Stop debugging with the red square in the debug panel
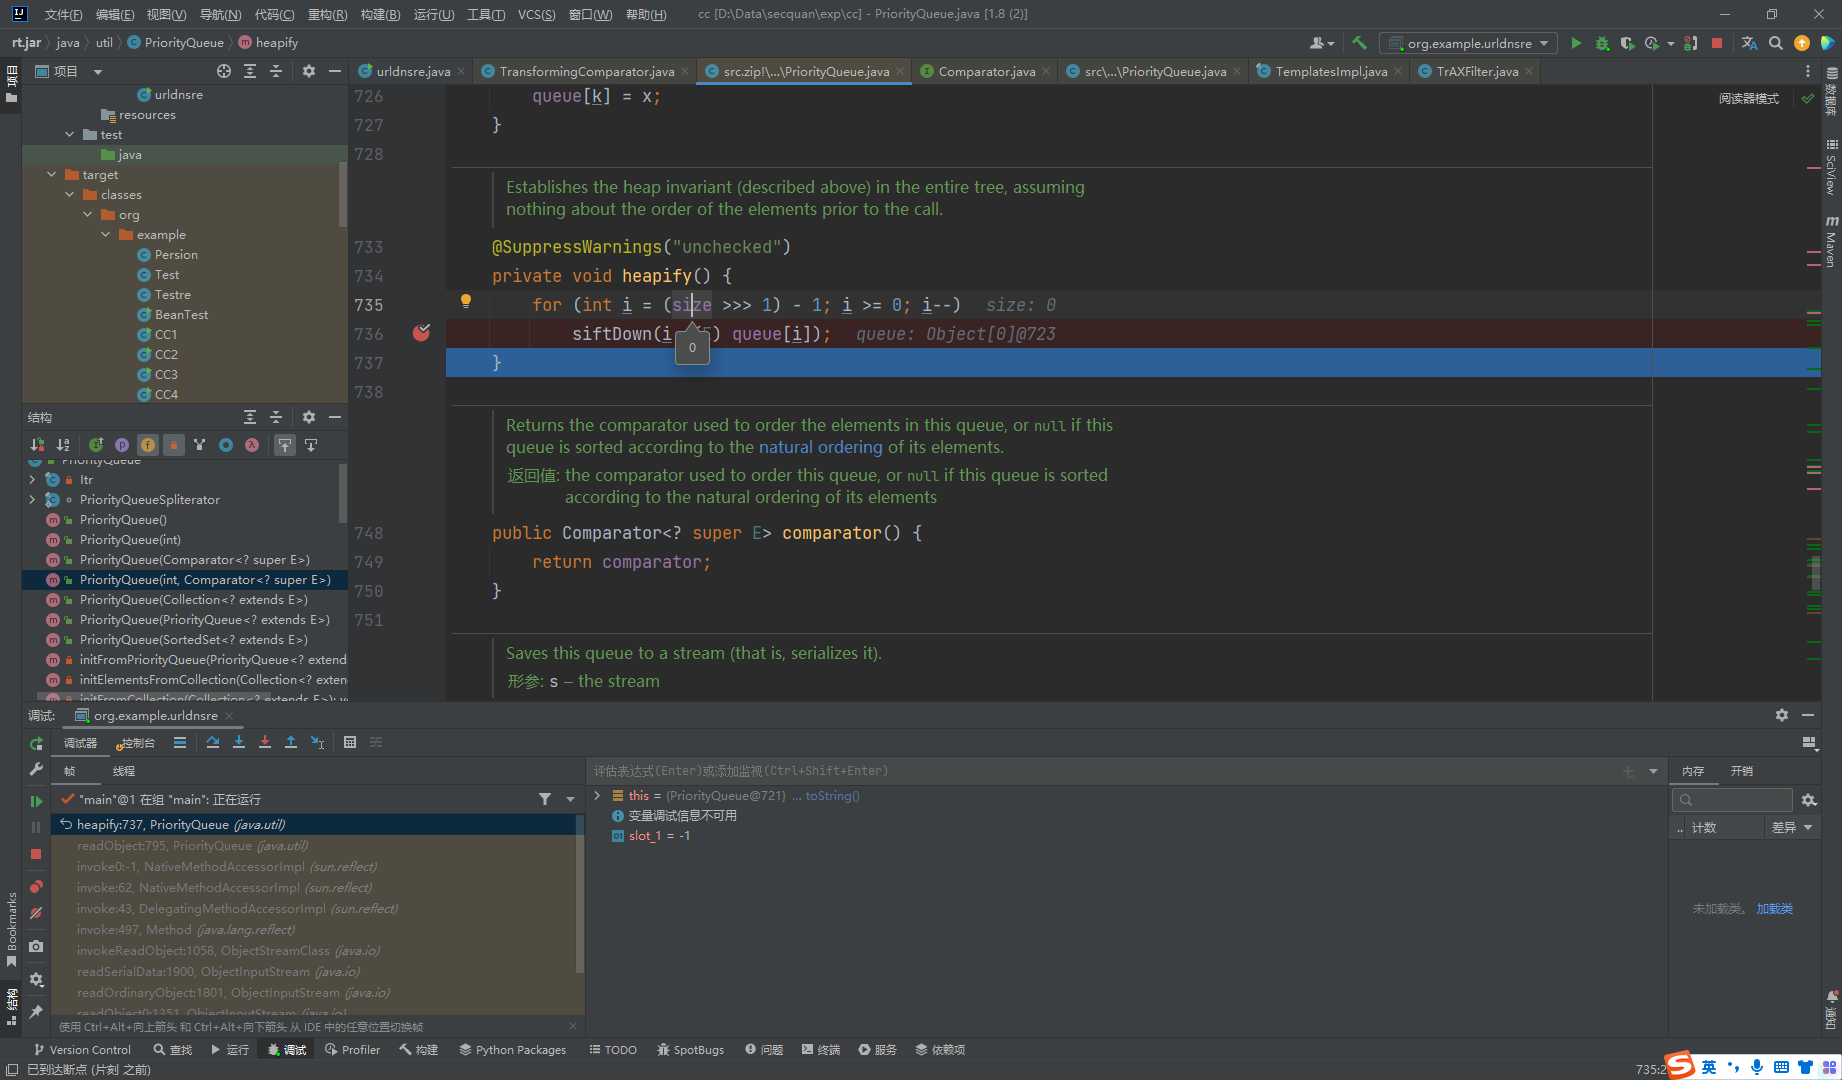This screenshot has width=1842, height=1080. click(36, 854)
